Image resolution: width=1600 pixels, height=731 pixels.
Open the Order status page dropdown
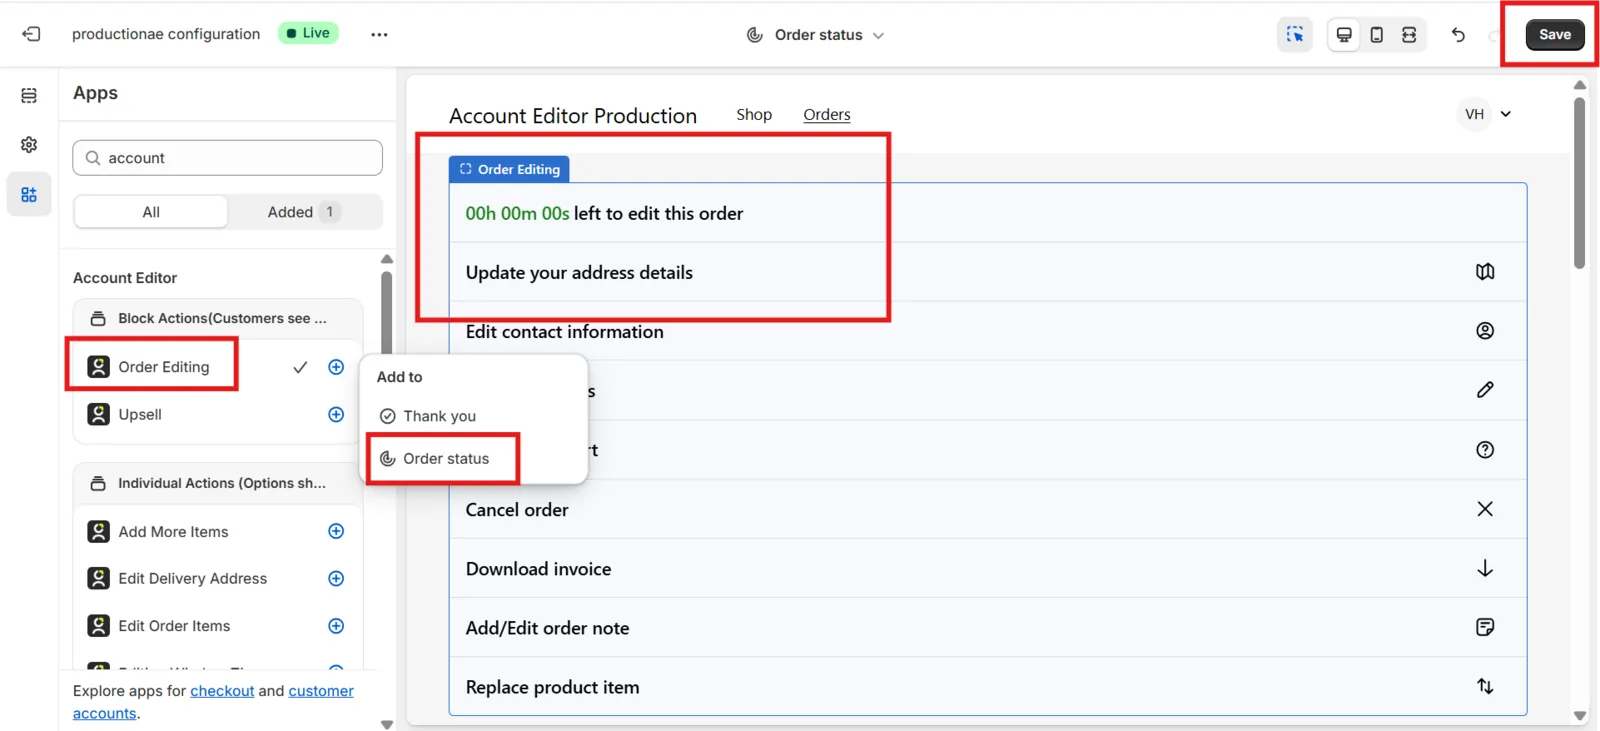click(x=816, y=35)
